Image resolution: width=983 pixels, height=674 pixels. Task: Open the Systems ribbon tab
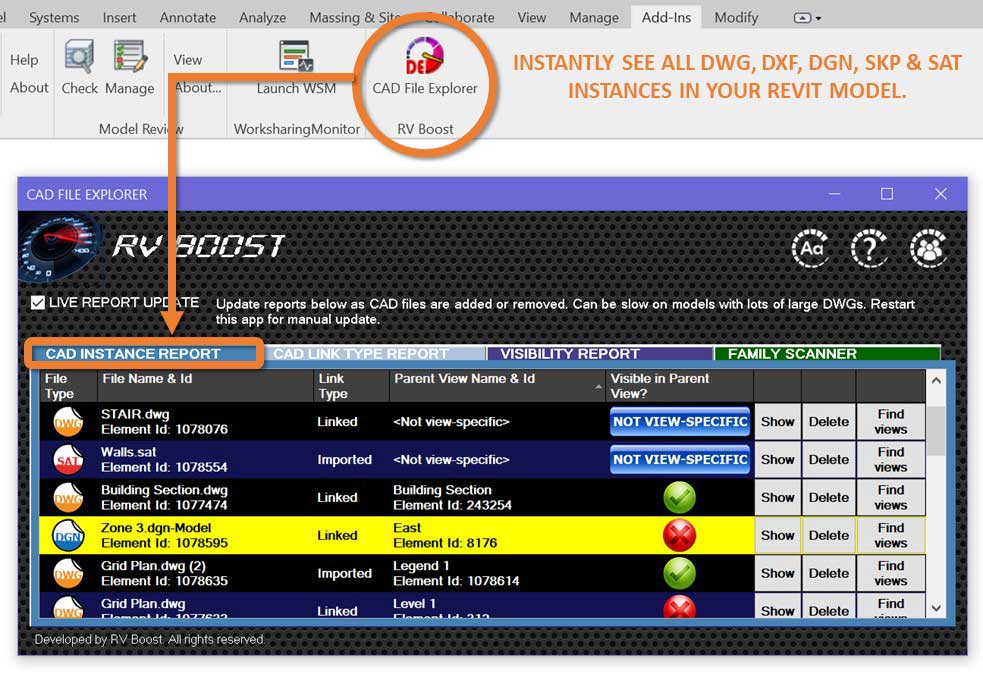point(54,18)
